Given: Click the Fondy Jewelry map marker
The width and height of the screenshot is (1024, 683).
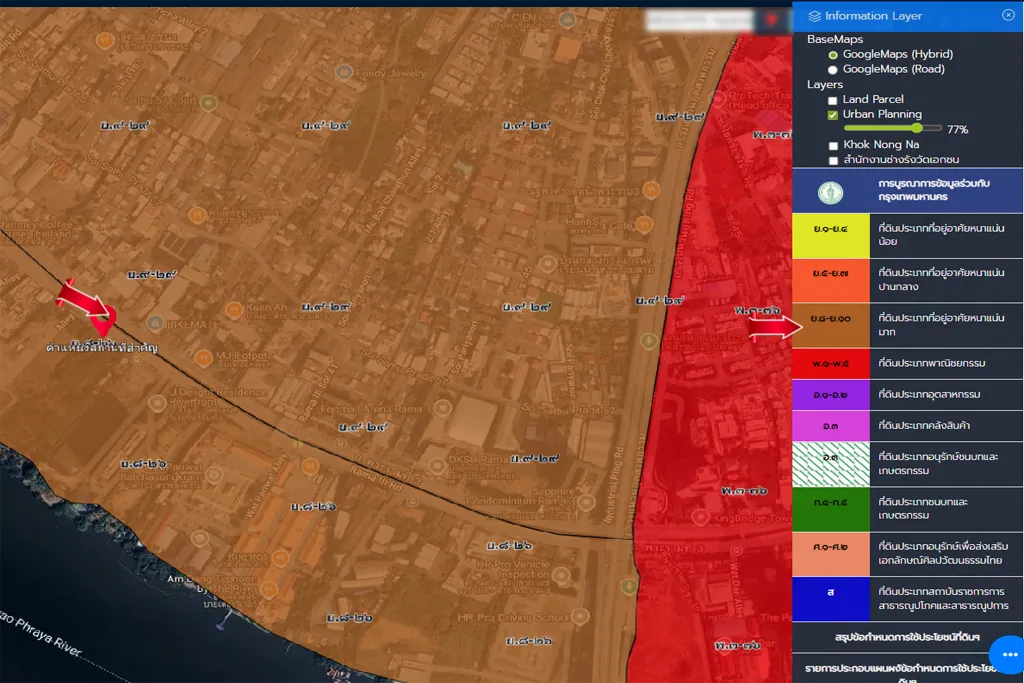Looking at the screenshot, I should pyautogui.click(x=344, y=72).
